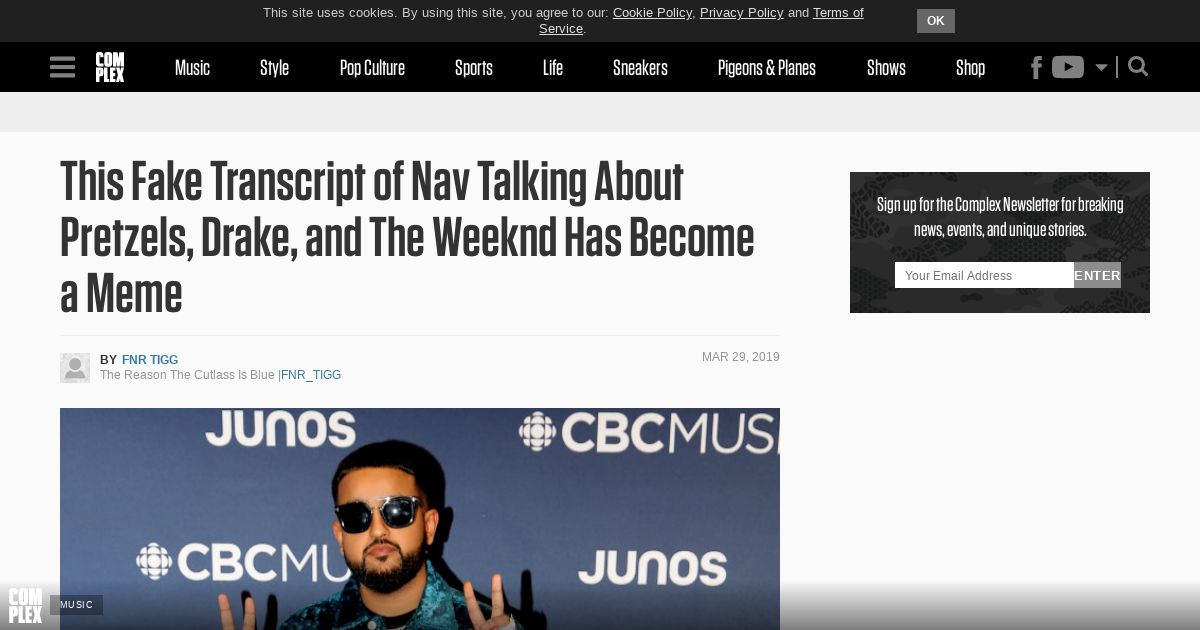
Task: Open the Sports section
Action: [474, 68]
